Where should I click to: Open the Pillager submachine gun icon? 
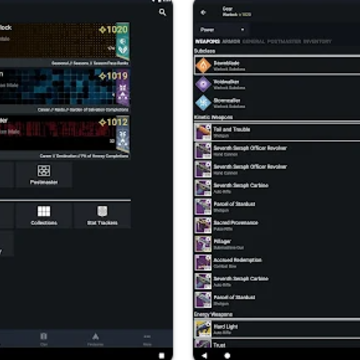pyautogui.click(x=203, y=244)
